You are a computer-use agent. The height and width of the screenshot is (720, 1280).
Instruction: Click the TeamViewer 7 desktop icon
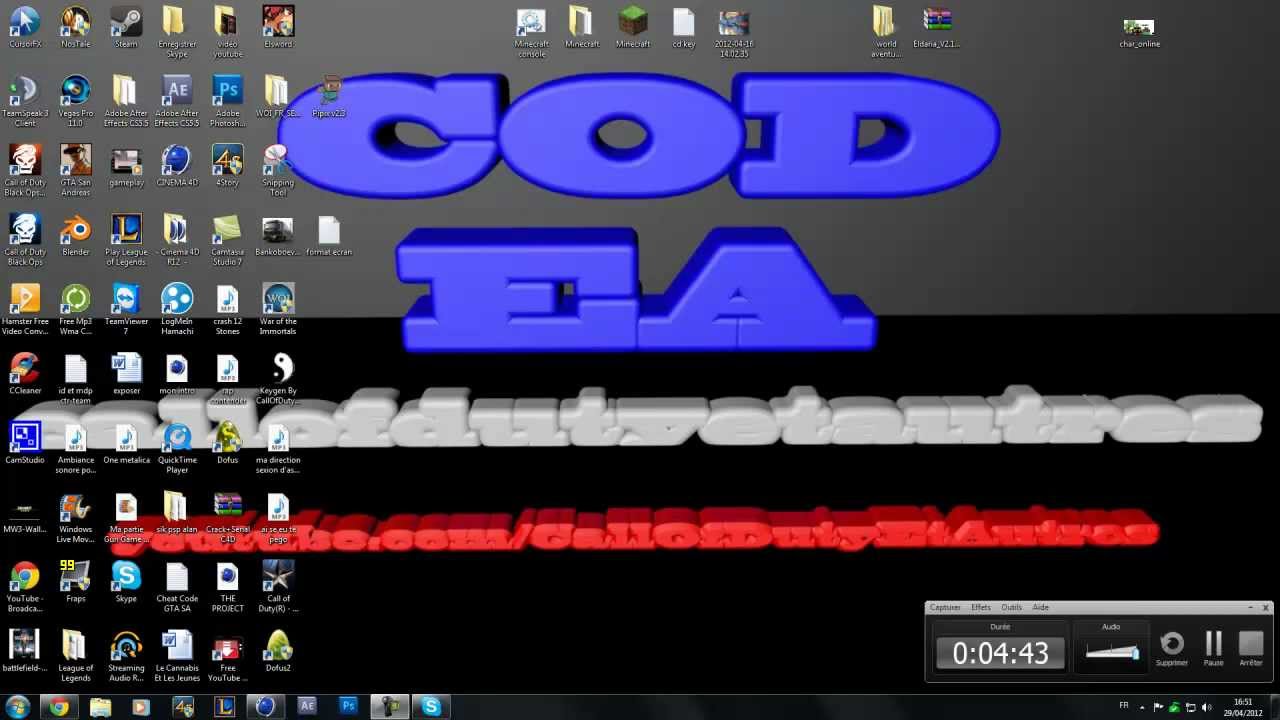pyautogui.click(x=126, y=308)
